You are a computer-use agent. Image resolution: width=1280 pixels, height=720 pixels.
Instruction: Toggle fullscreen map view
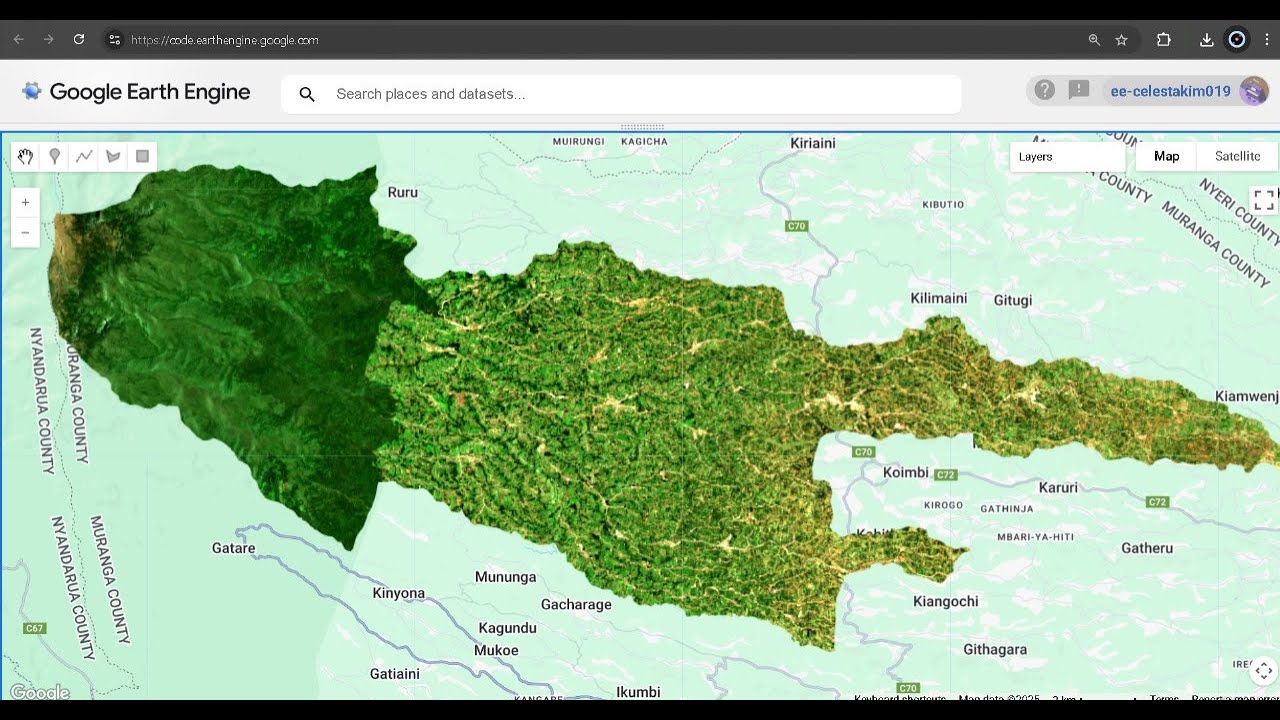[1264, 200]
